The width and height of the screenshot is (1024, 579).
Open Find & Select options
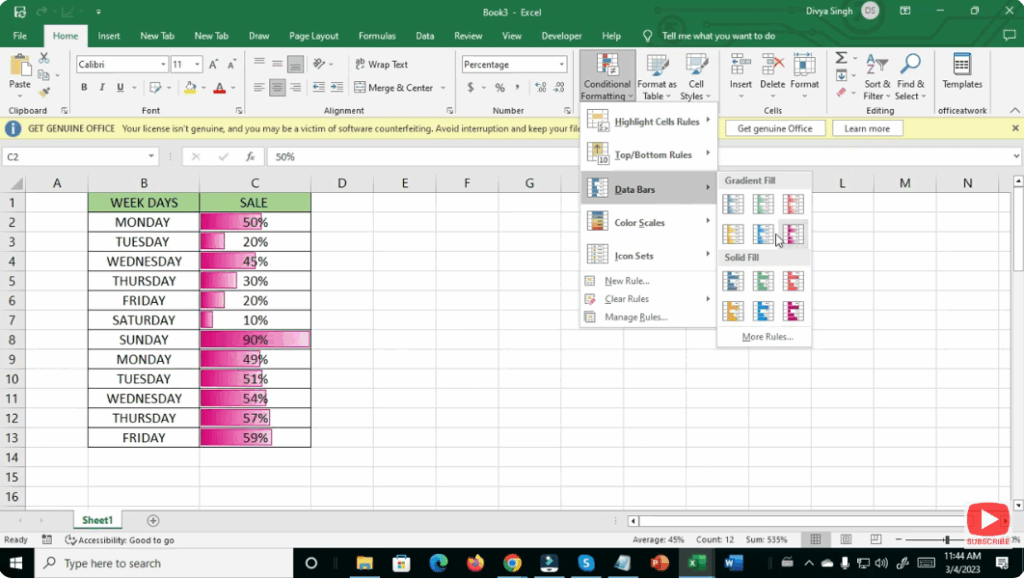tap(908, 81)
